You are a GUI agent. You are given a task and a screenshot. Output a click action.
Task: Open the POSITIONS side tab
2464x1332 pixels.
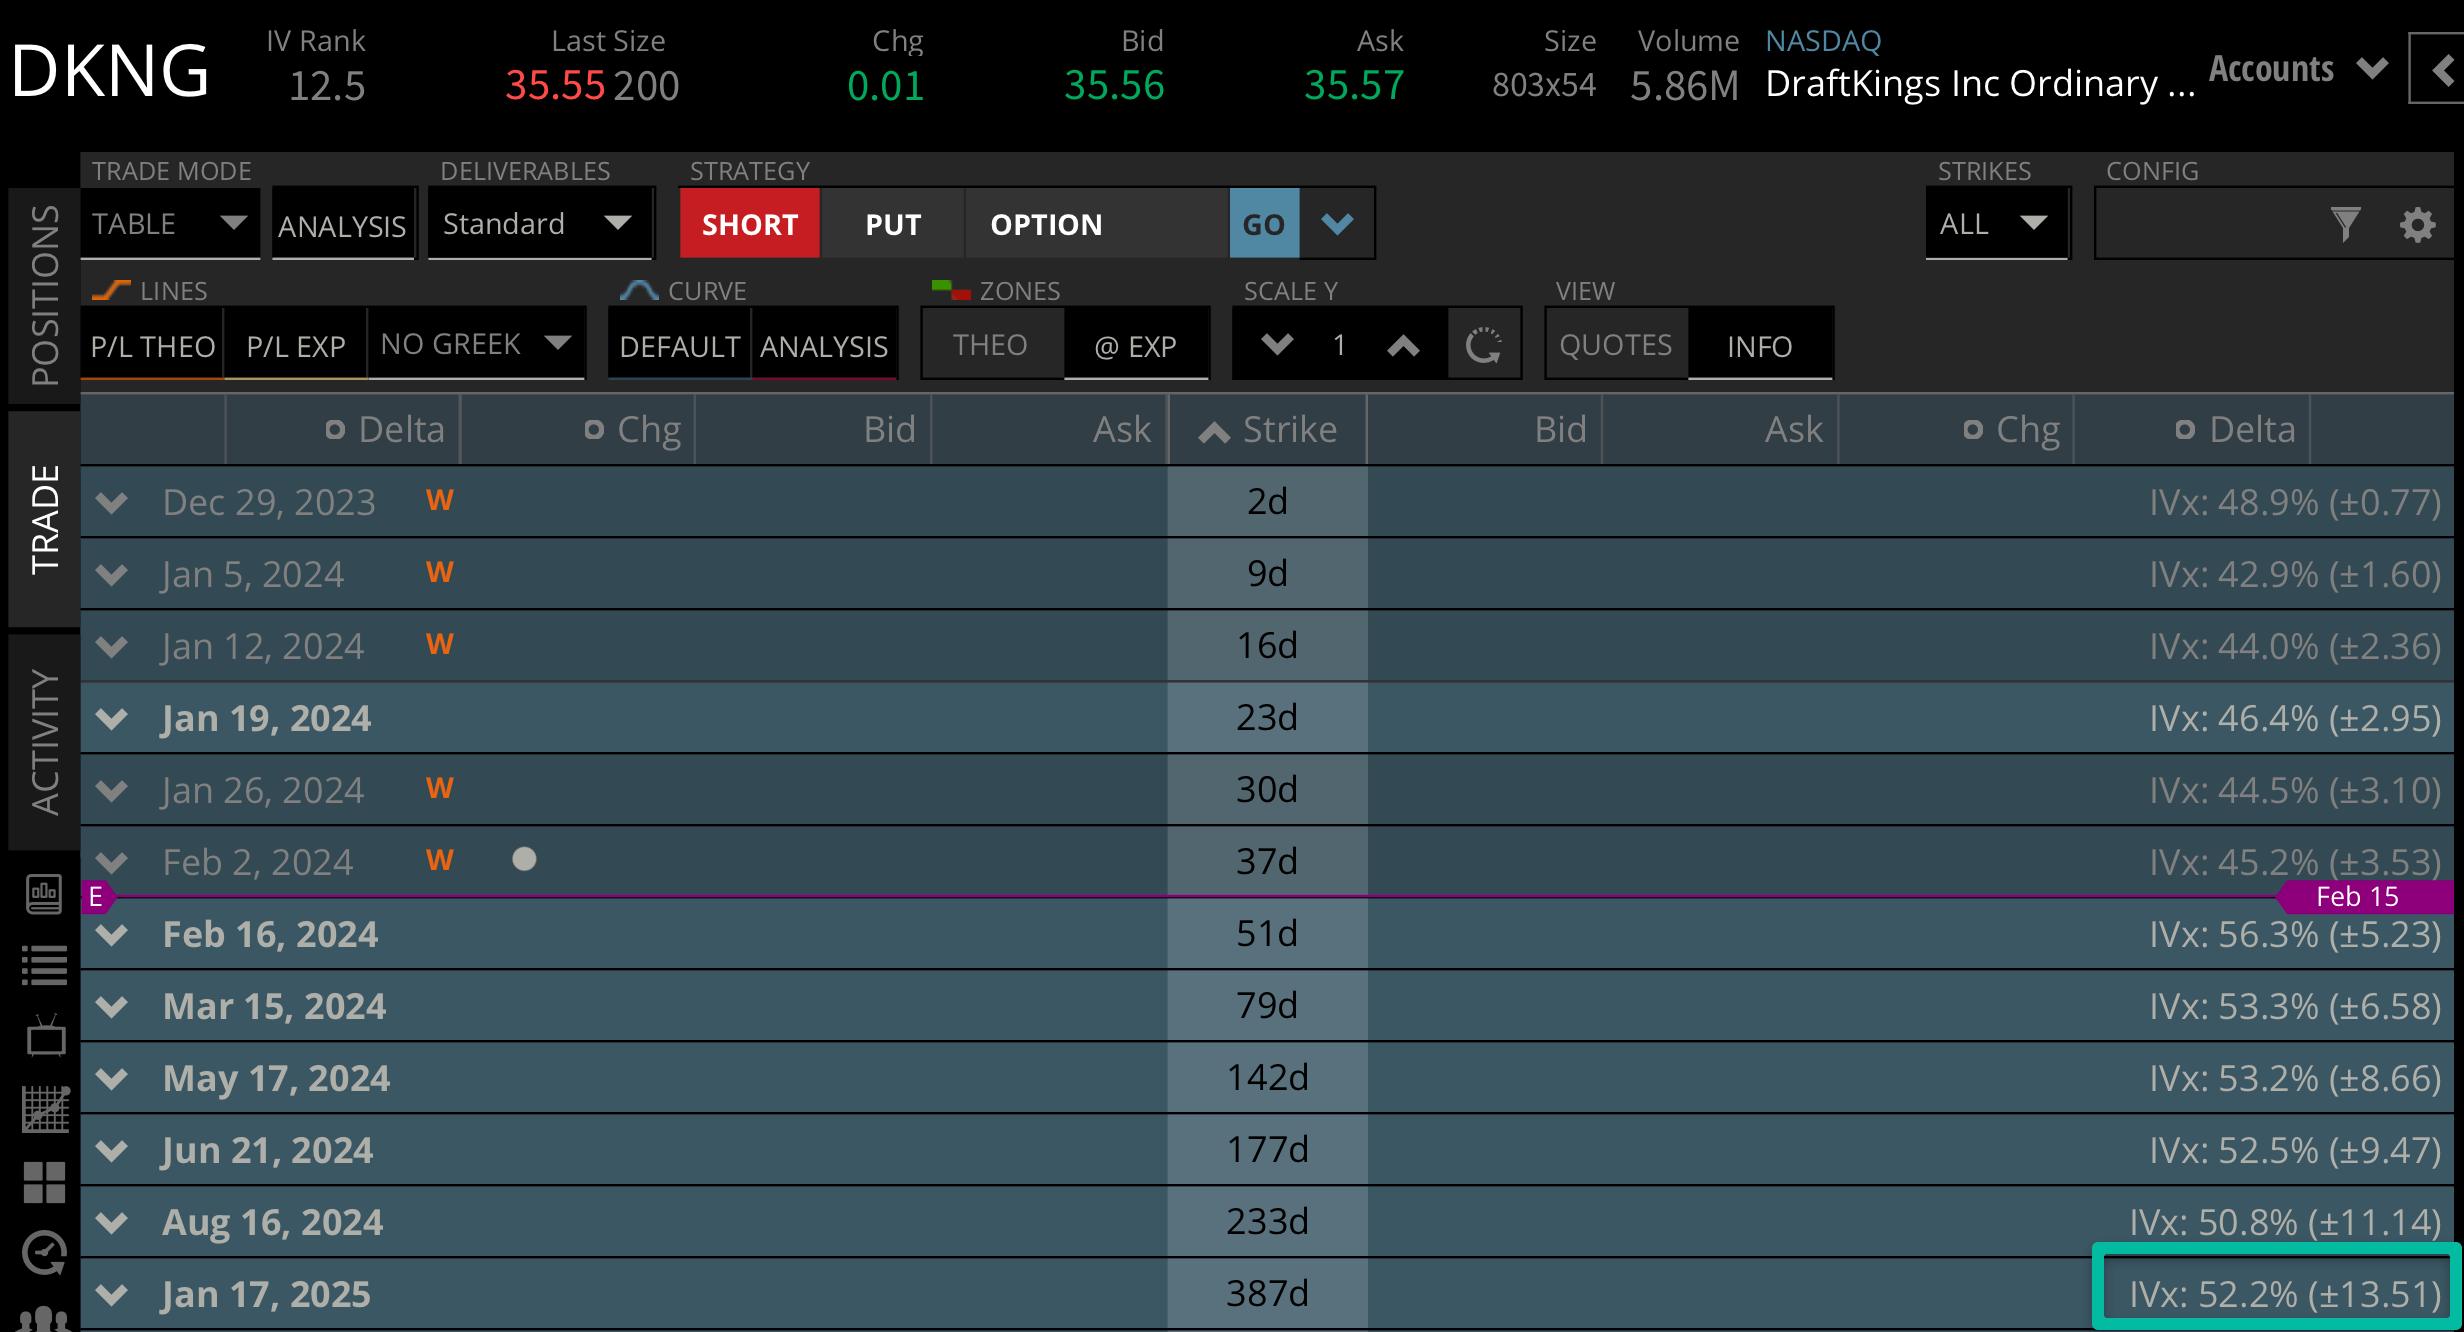[x=44, y=295]
